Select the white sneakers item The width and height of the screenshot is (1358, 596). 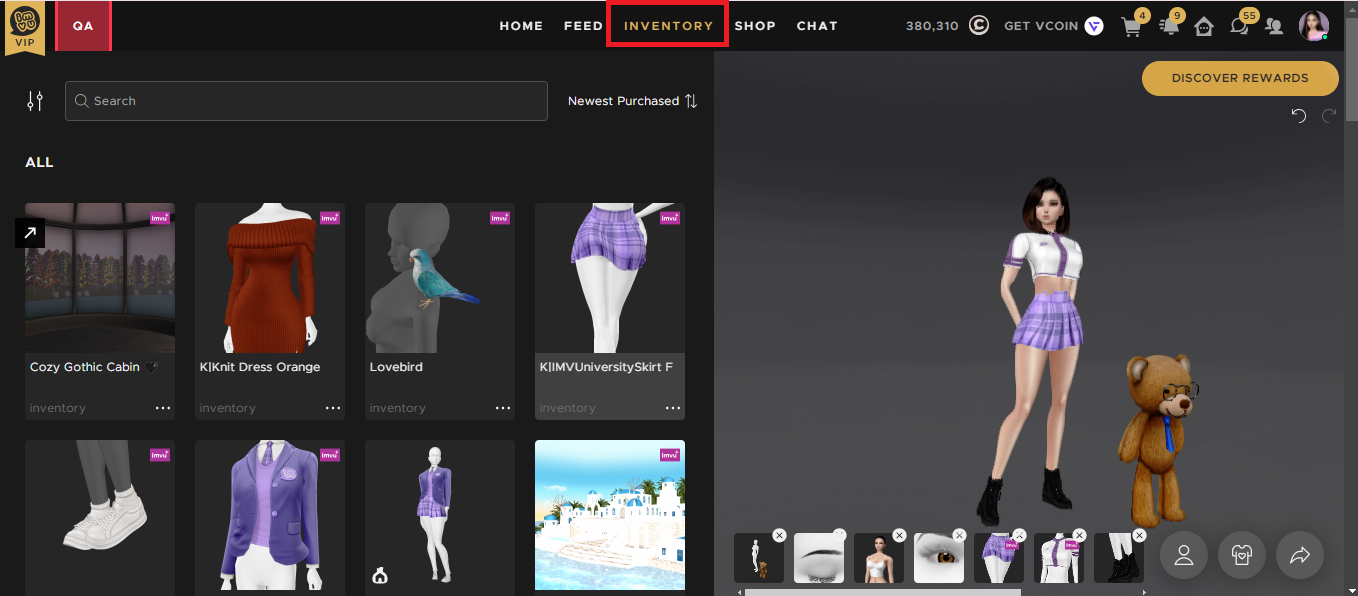[100, 517]
